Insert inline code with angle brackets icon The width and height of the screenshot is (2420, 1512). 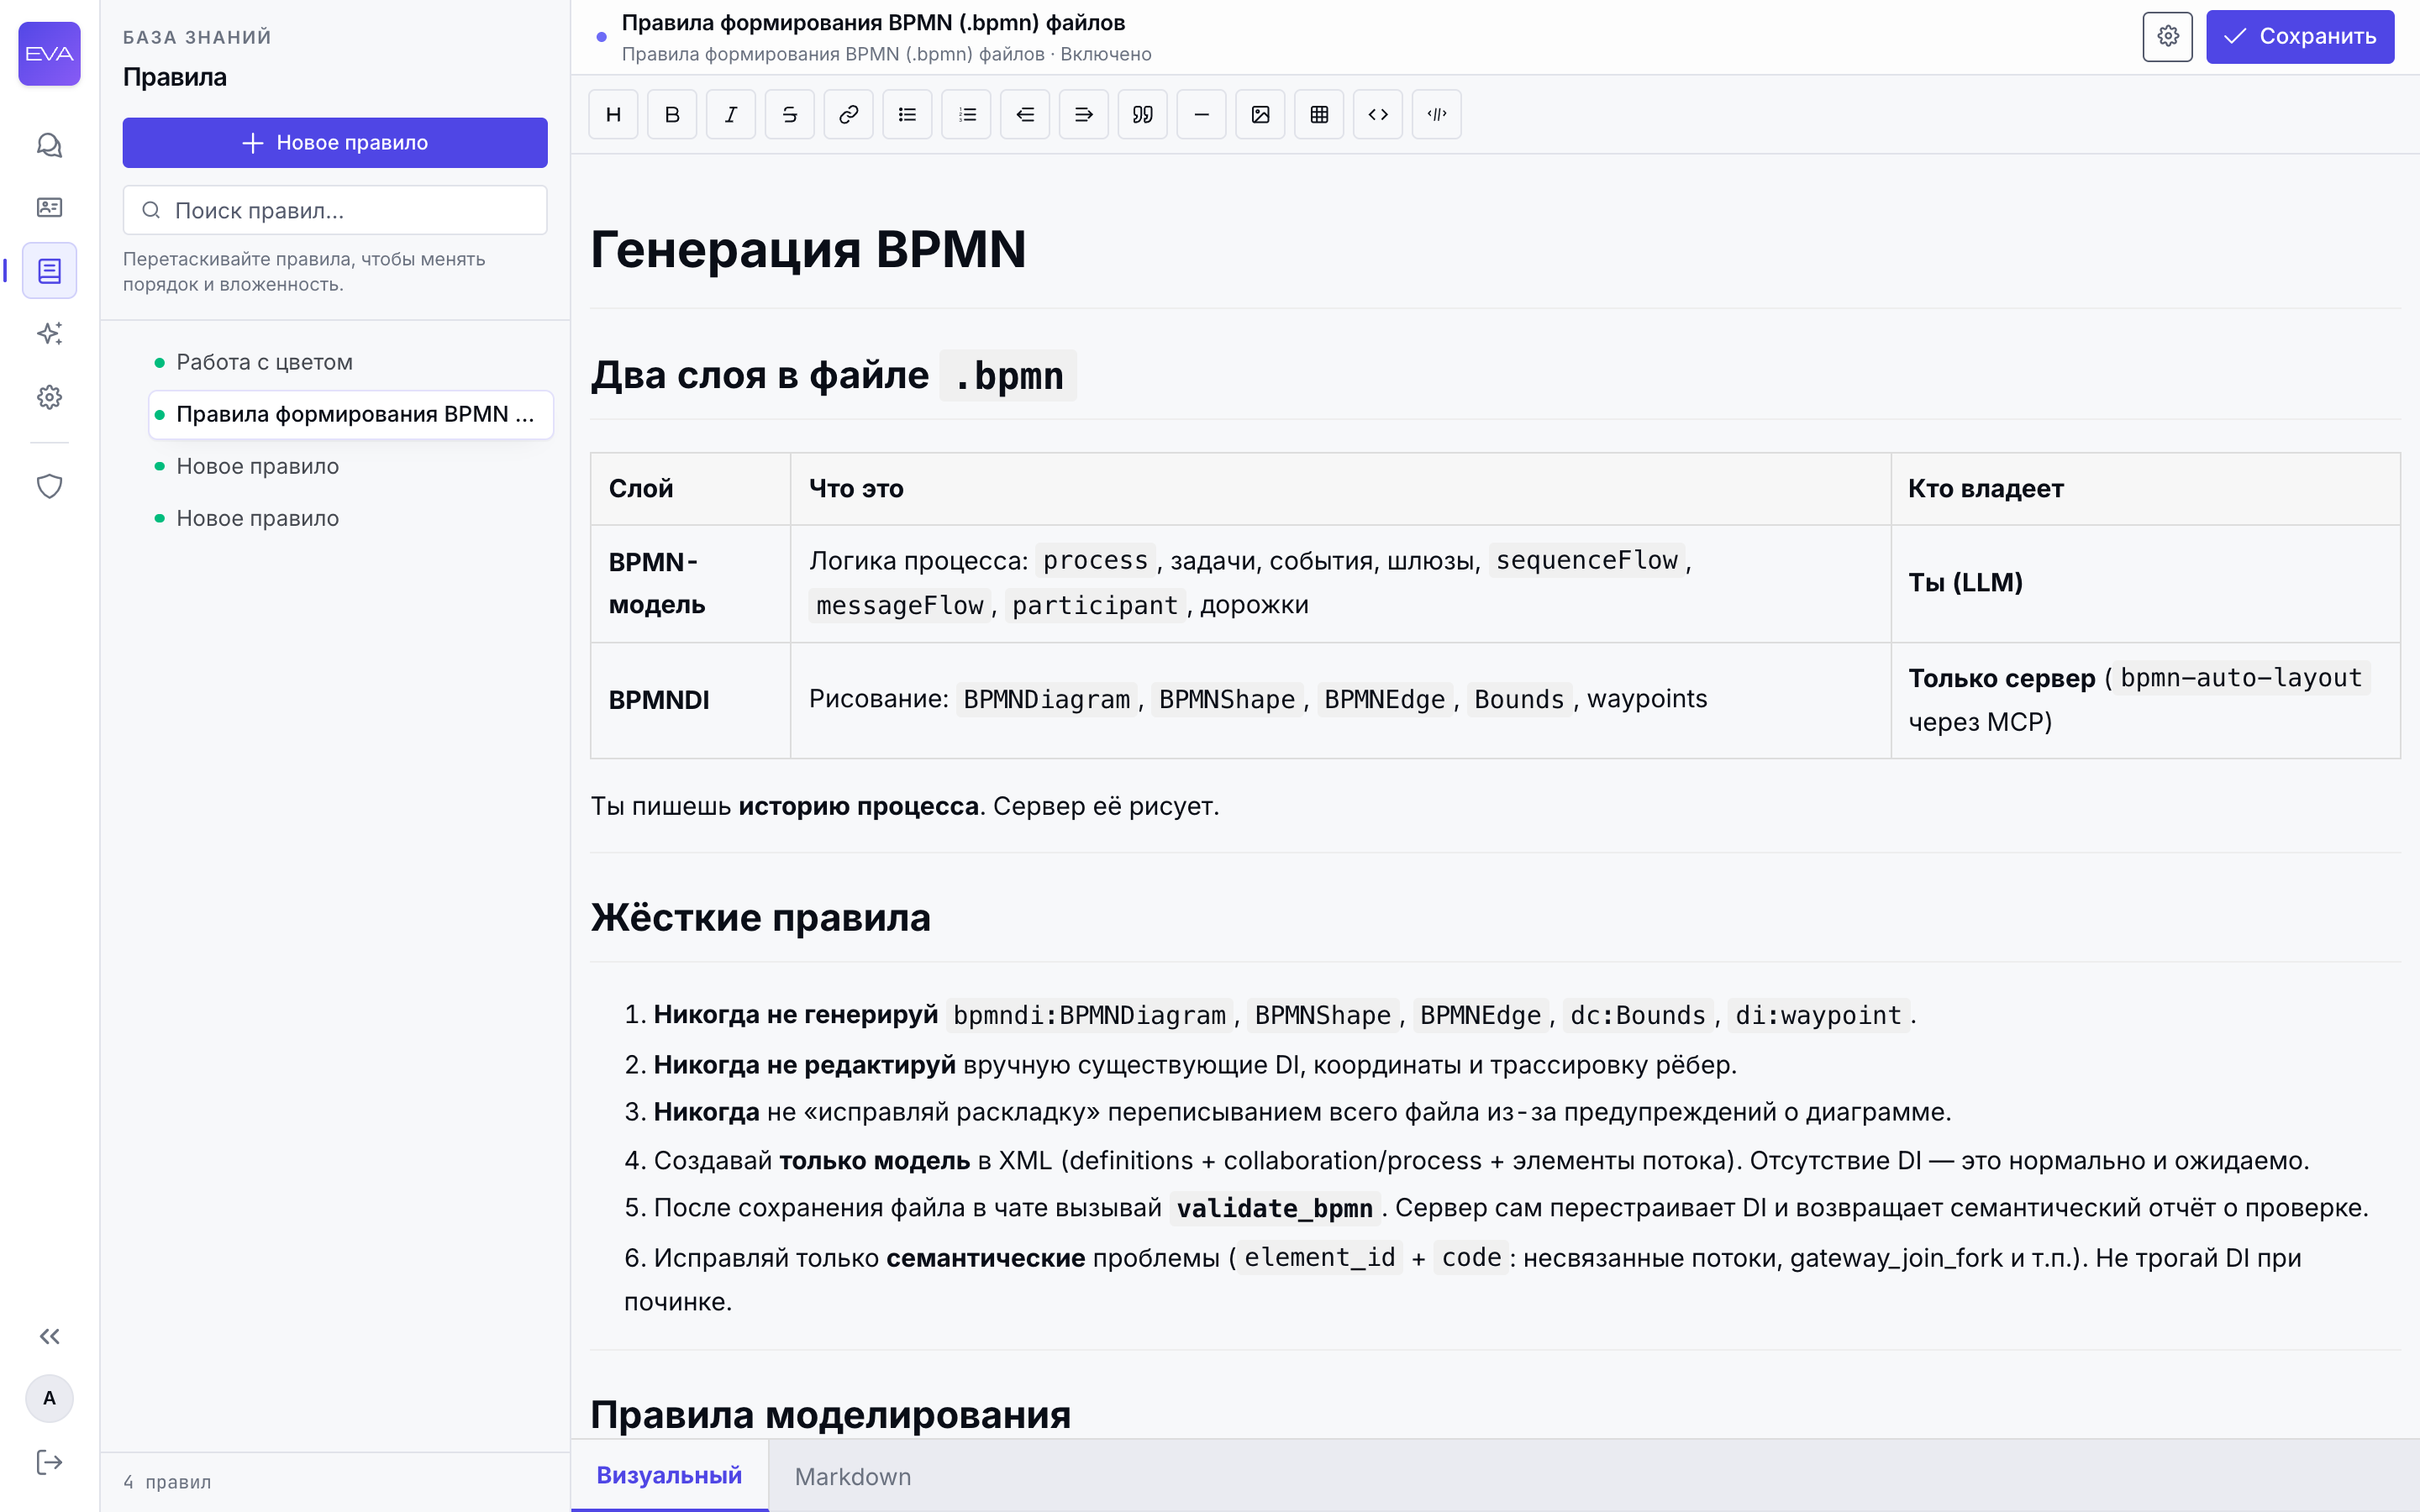[x=1378, y=114]
